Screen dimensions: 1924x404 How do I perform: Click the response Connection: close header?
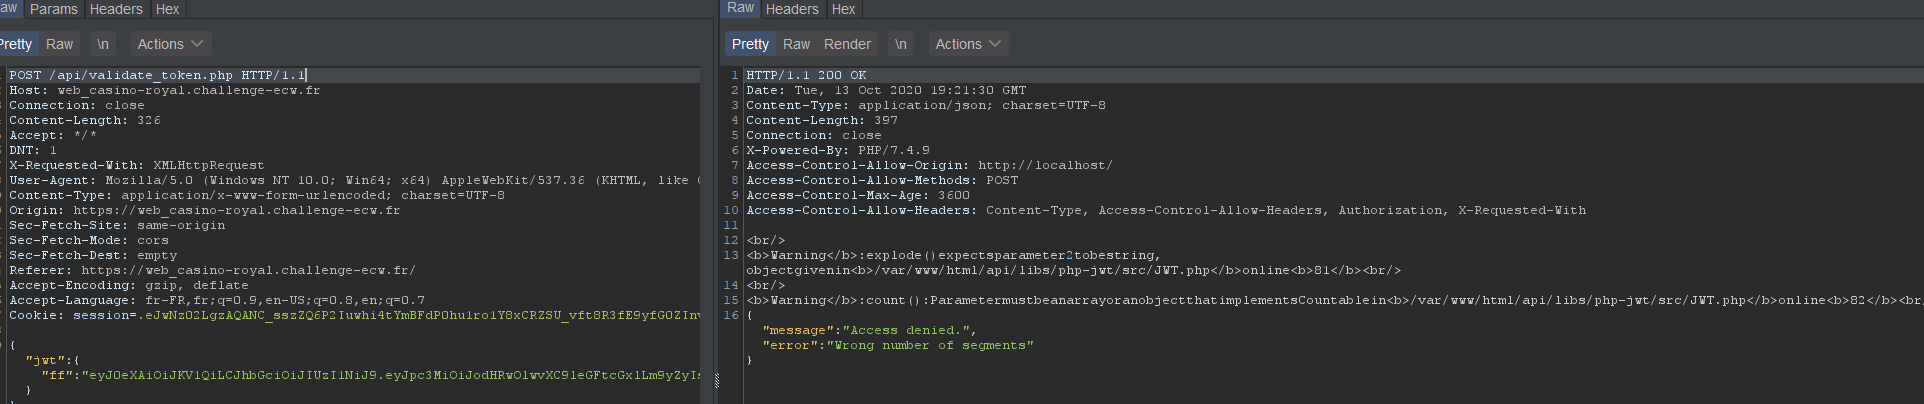pyautogui.click(x=814, y=135)
